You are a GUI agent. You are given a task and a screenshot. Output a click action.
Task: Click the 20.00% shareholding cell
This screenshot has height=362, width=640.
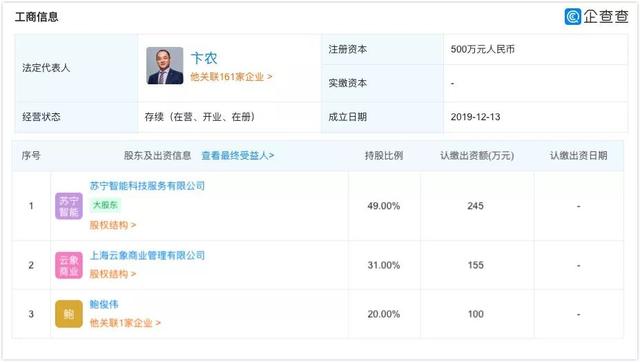(384, 314)
